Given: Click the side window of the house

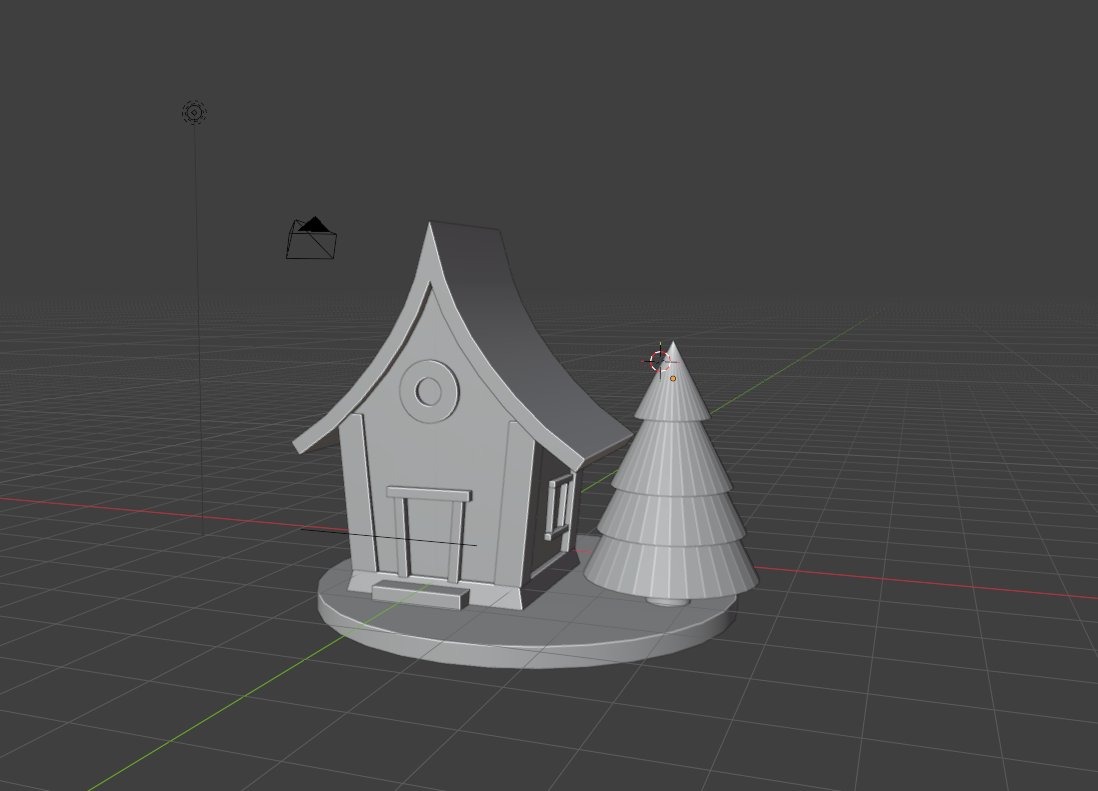Looking at the screenshot, I should 559,508.
